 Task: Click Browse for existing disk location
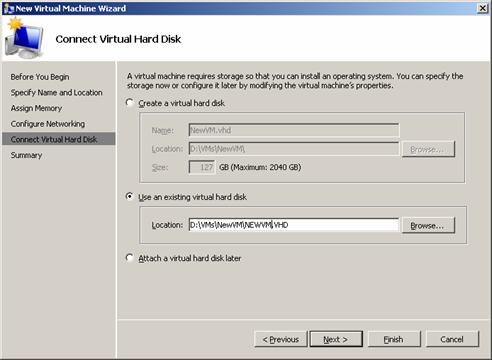[x=428, y=226]
